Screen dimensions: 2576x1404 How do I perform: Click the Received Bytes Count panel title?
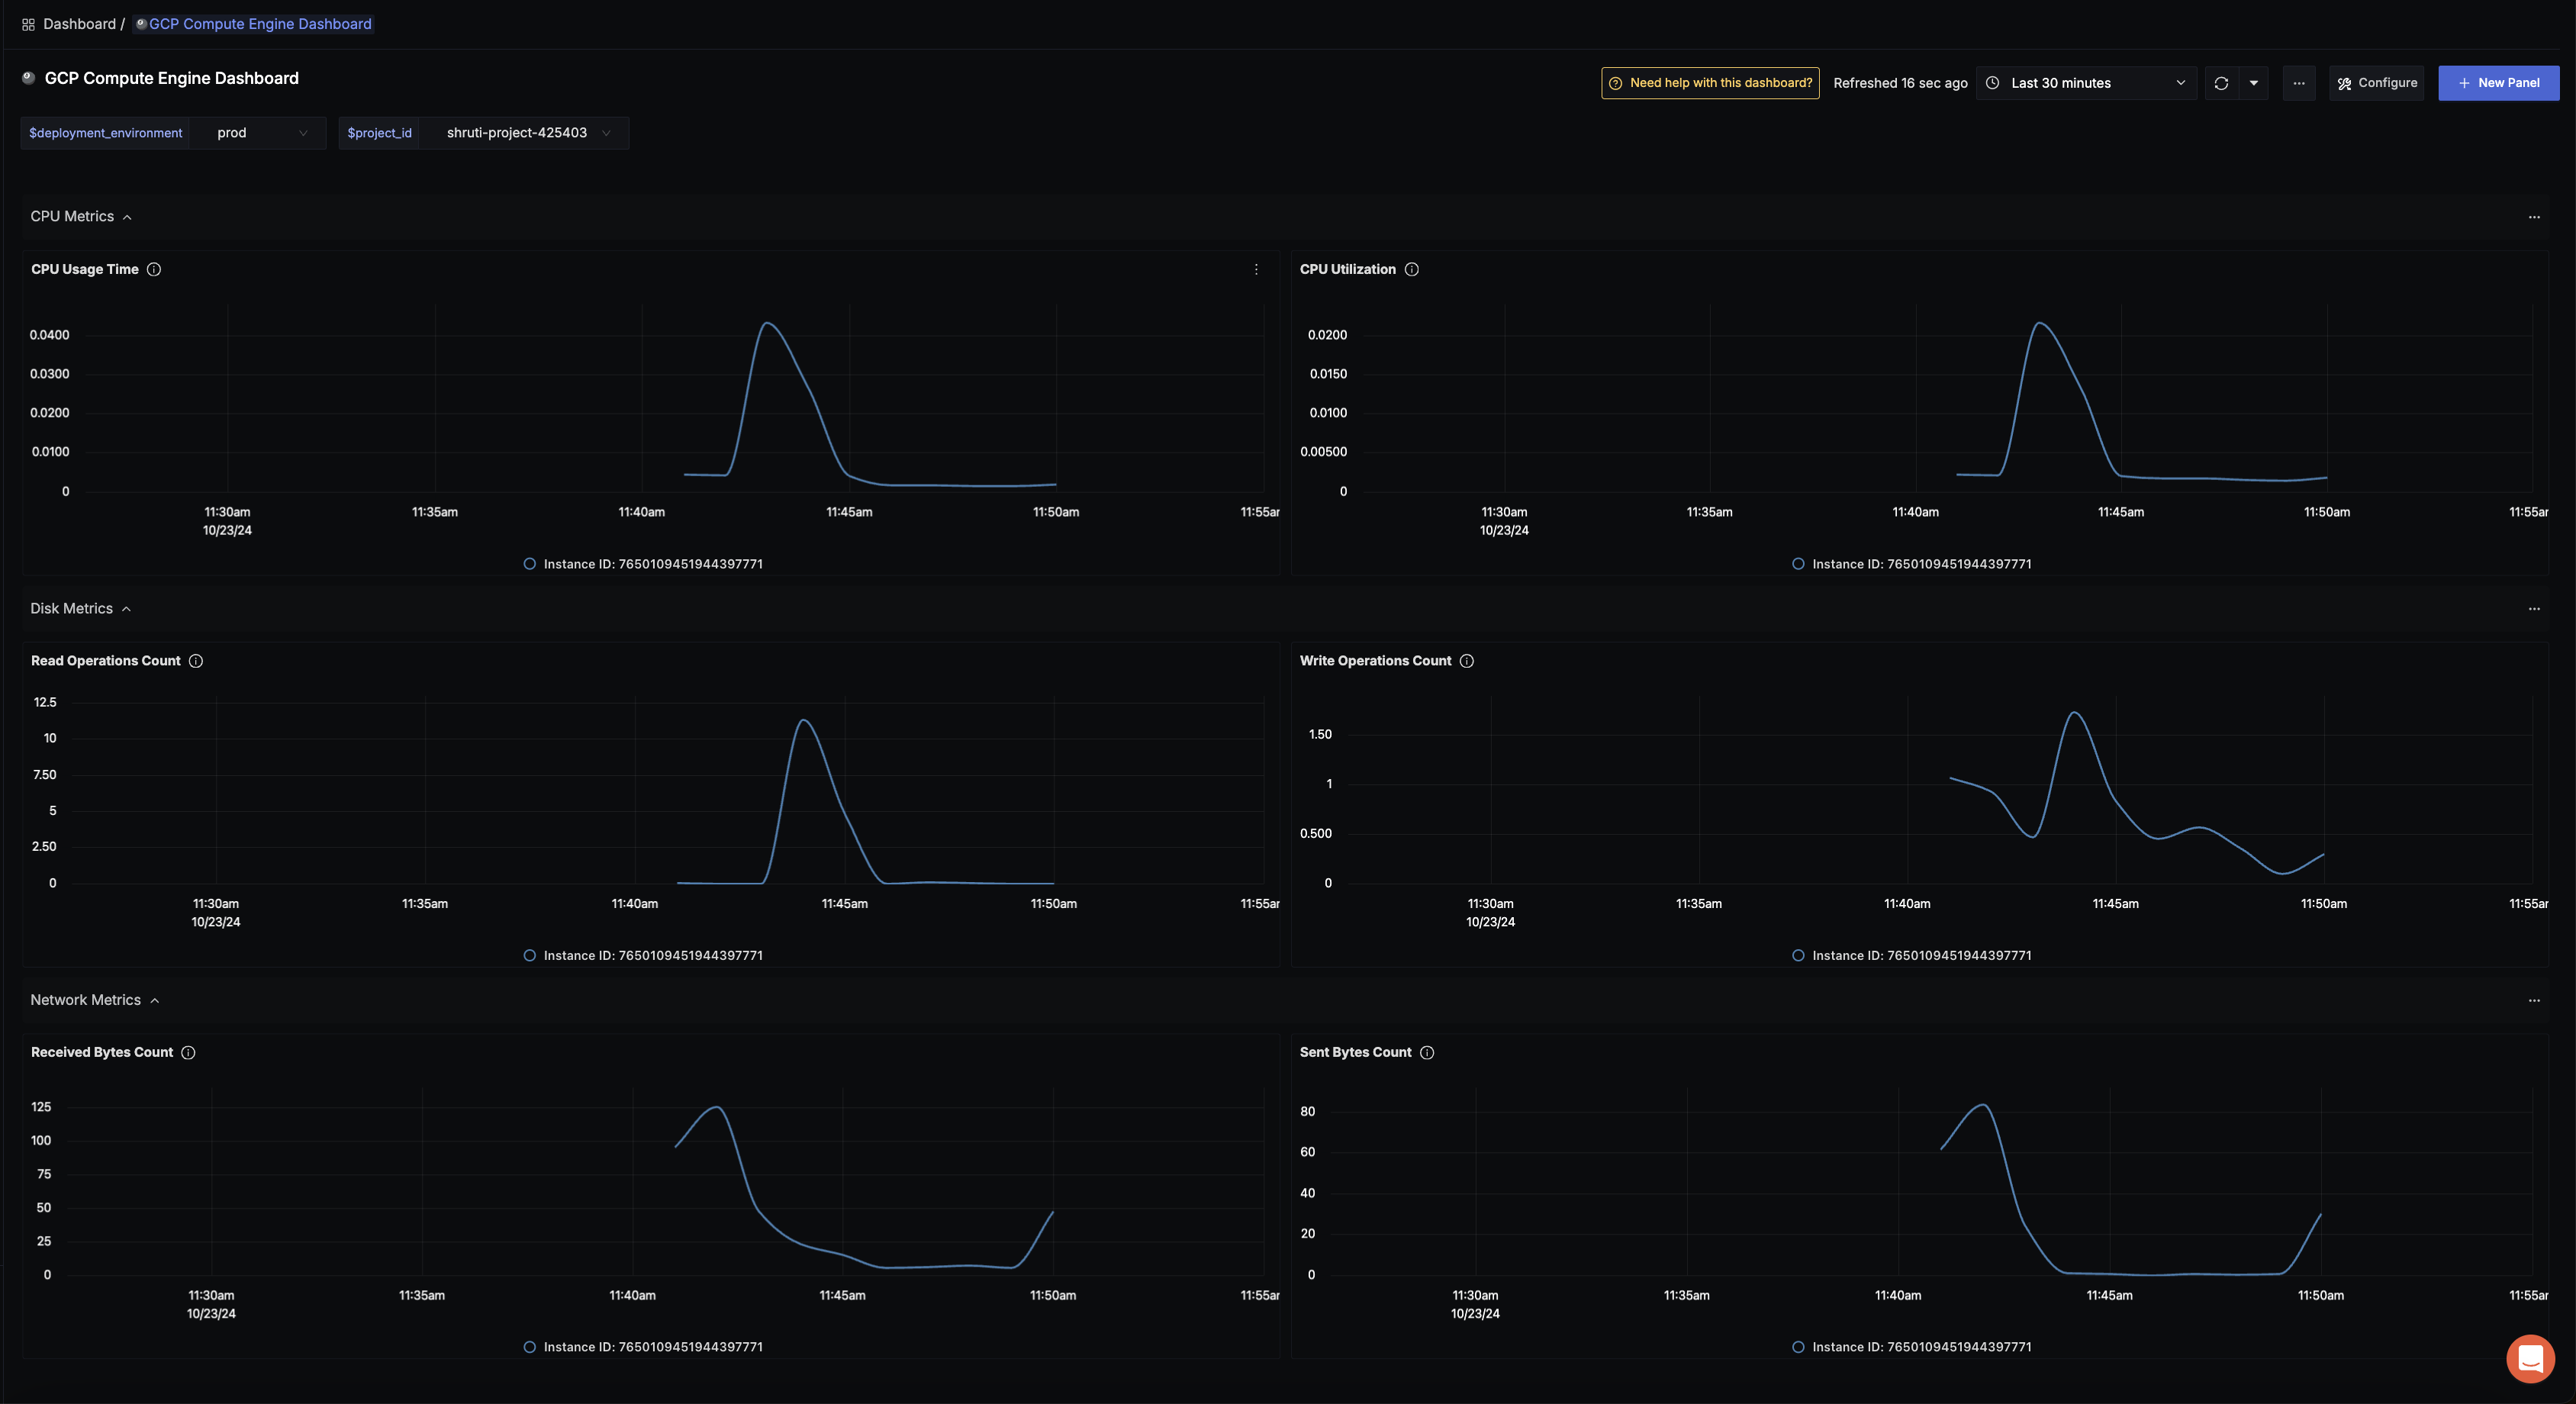pos(102,1052)
